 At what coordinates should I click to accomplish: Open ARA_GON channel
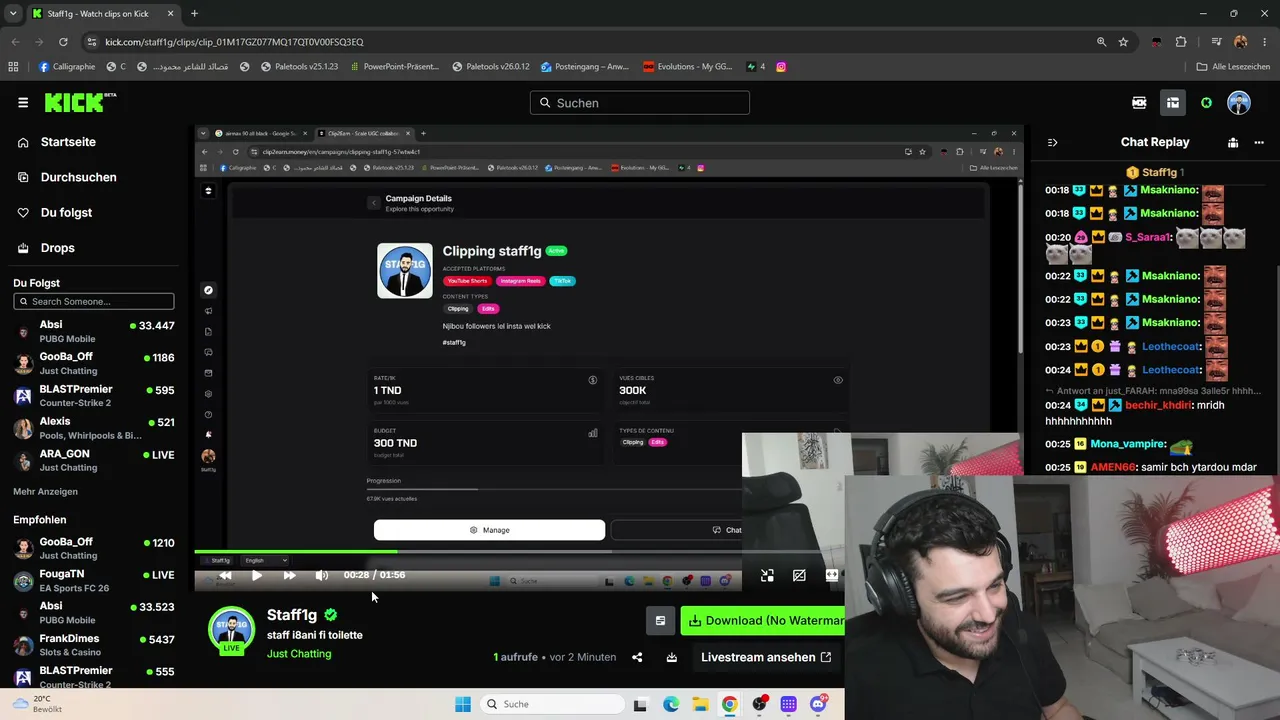pos(94,460)
